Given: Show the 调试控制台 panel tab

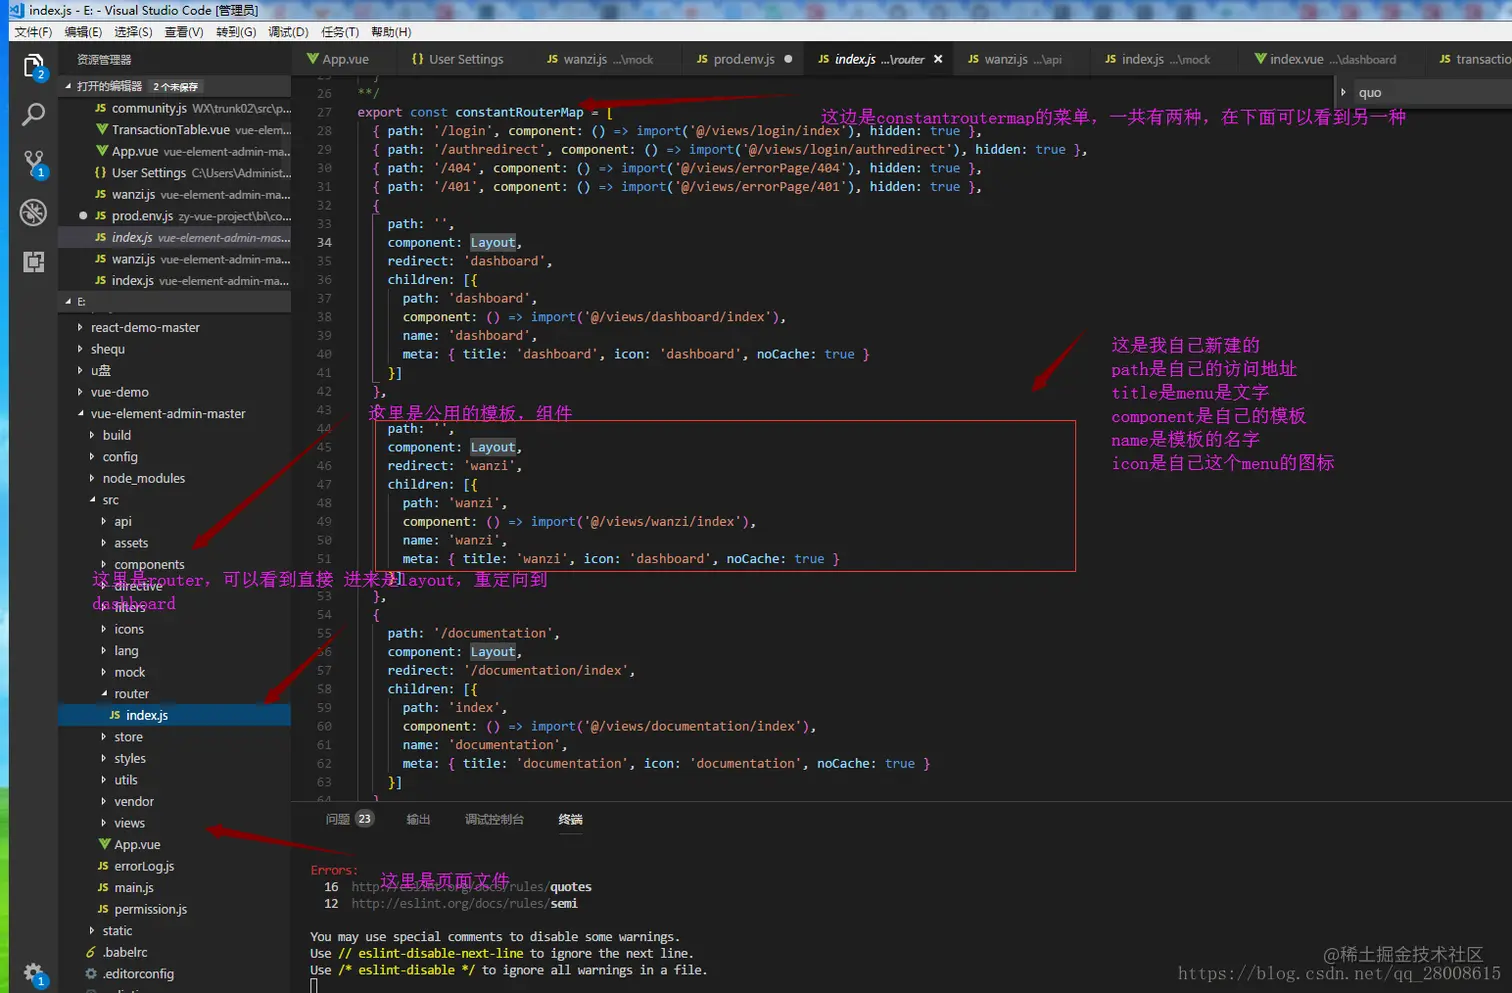Looking at the screenshot, I should click(494, 819).
